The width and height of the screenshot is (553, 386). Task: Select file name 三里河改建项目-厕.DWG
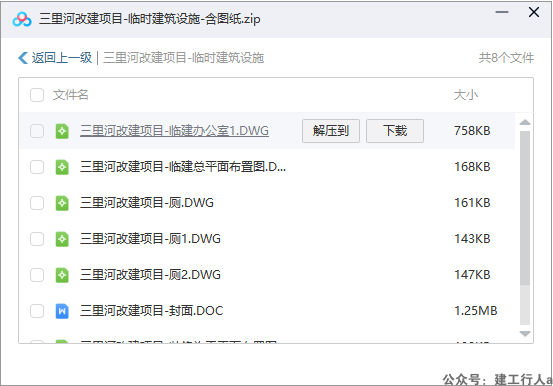[x=147, y=203]
